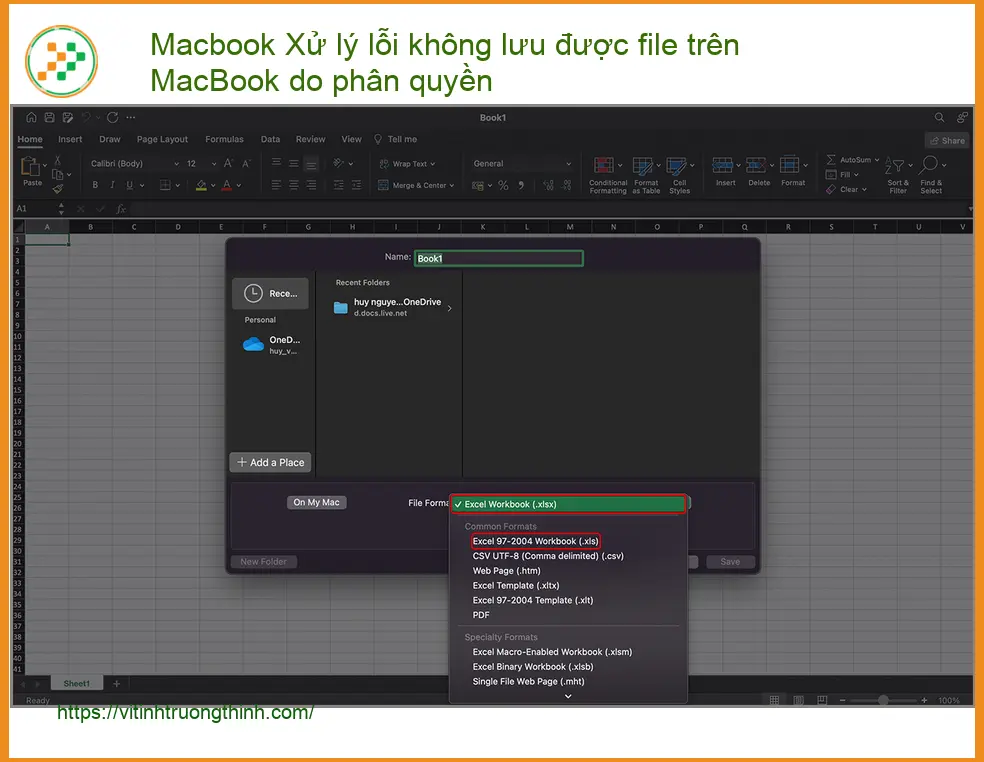Increase font size with larger A
The image size is (984, 762).
pyautogui.click(x=228, y=163)
